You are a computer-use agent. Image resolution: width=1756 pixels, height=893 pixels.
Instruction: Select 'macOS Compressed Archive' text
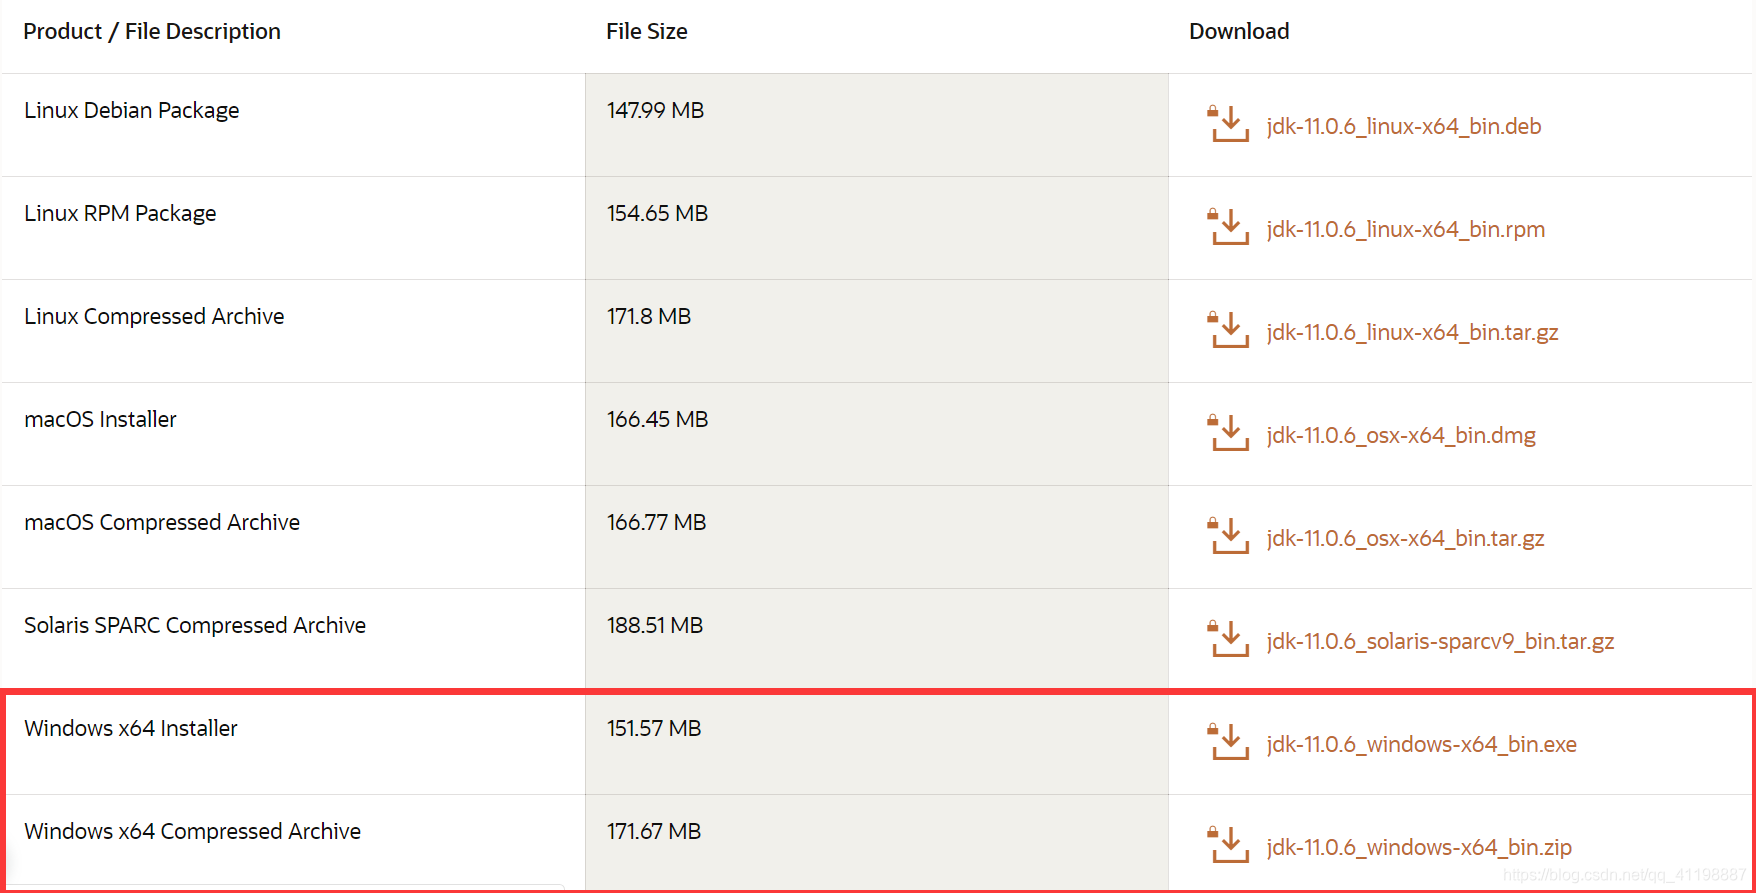pos(162,523)
